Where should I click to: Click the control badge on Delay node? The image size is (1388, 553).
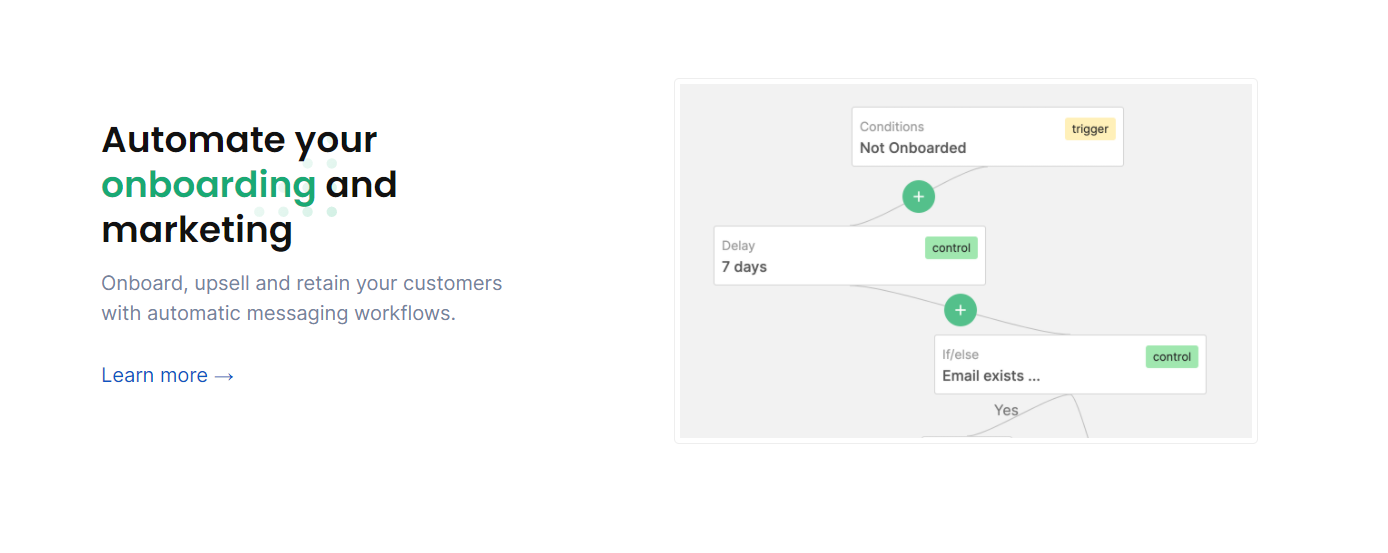pos(951,248)
